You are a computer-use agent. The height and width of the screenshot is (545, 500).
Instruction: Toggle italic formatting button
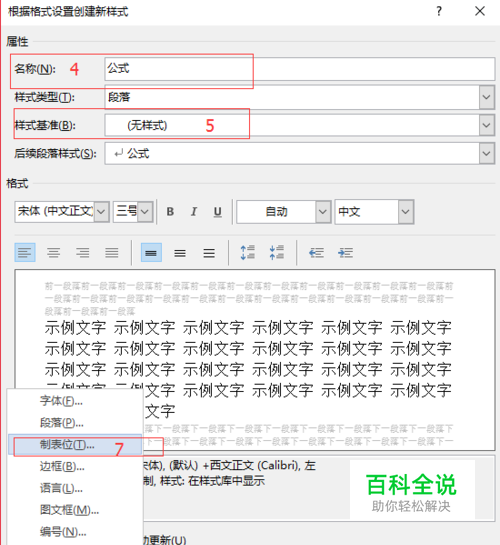194,212
